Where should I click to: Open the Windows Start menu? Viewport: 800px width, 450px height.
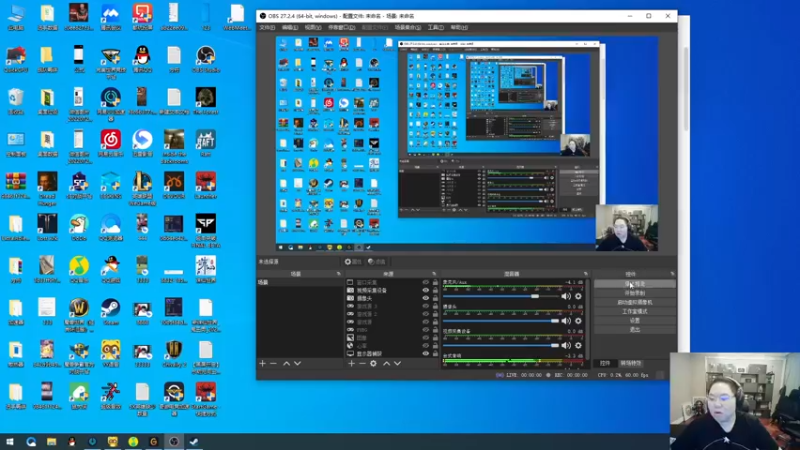pos(10,441)
